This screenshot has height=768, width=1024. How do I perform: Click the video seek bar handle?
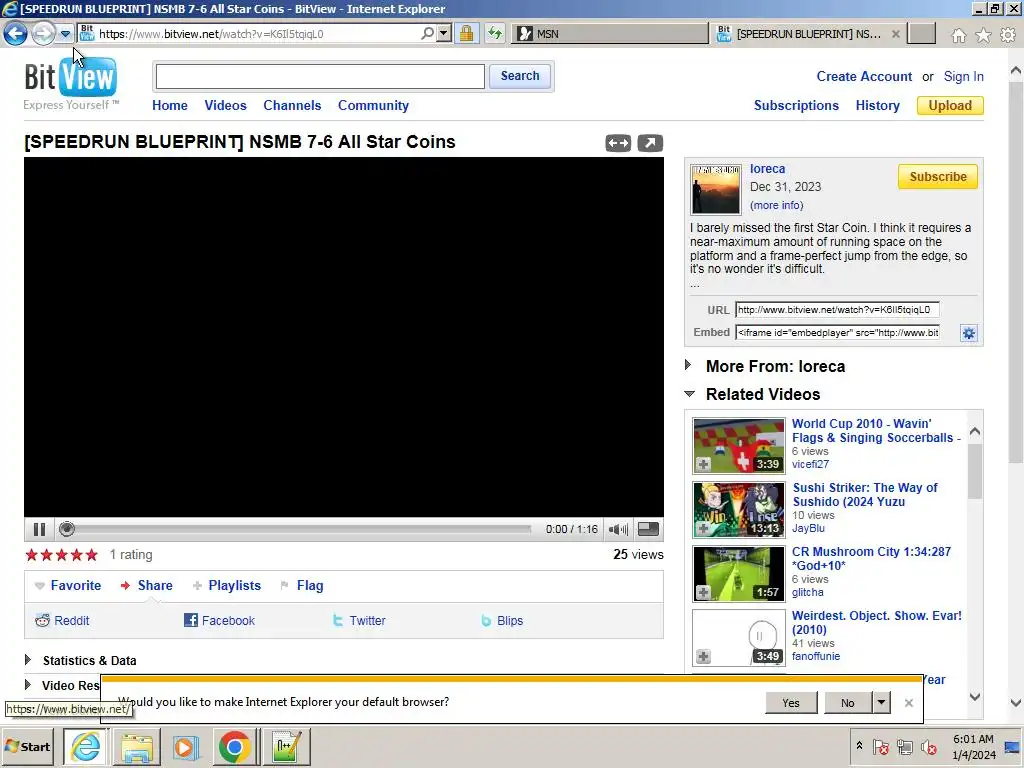pos(67,529)
